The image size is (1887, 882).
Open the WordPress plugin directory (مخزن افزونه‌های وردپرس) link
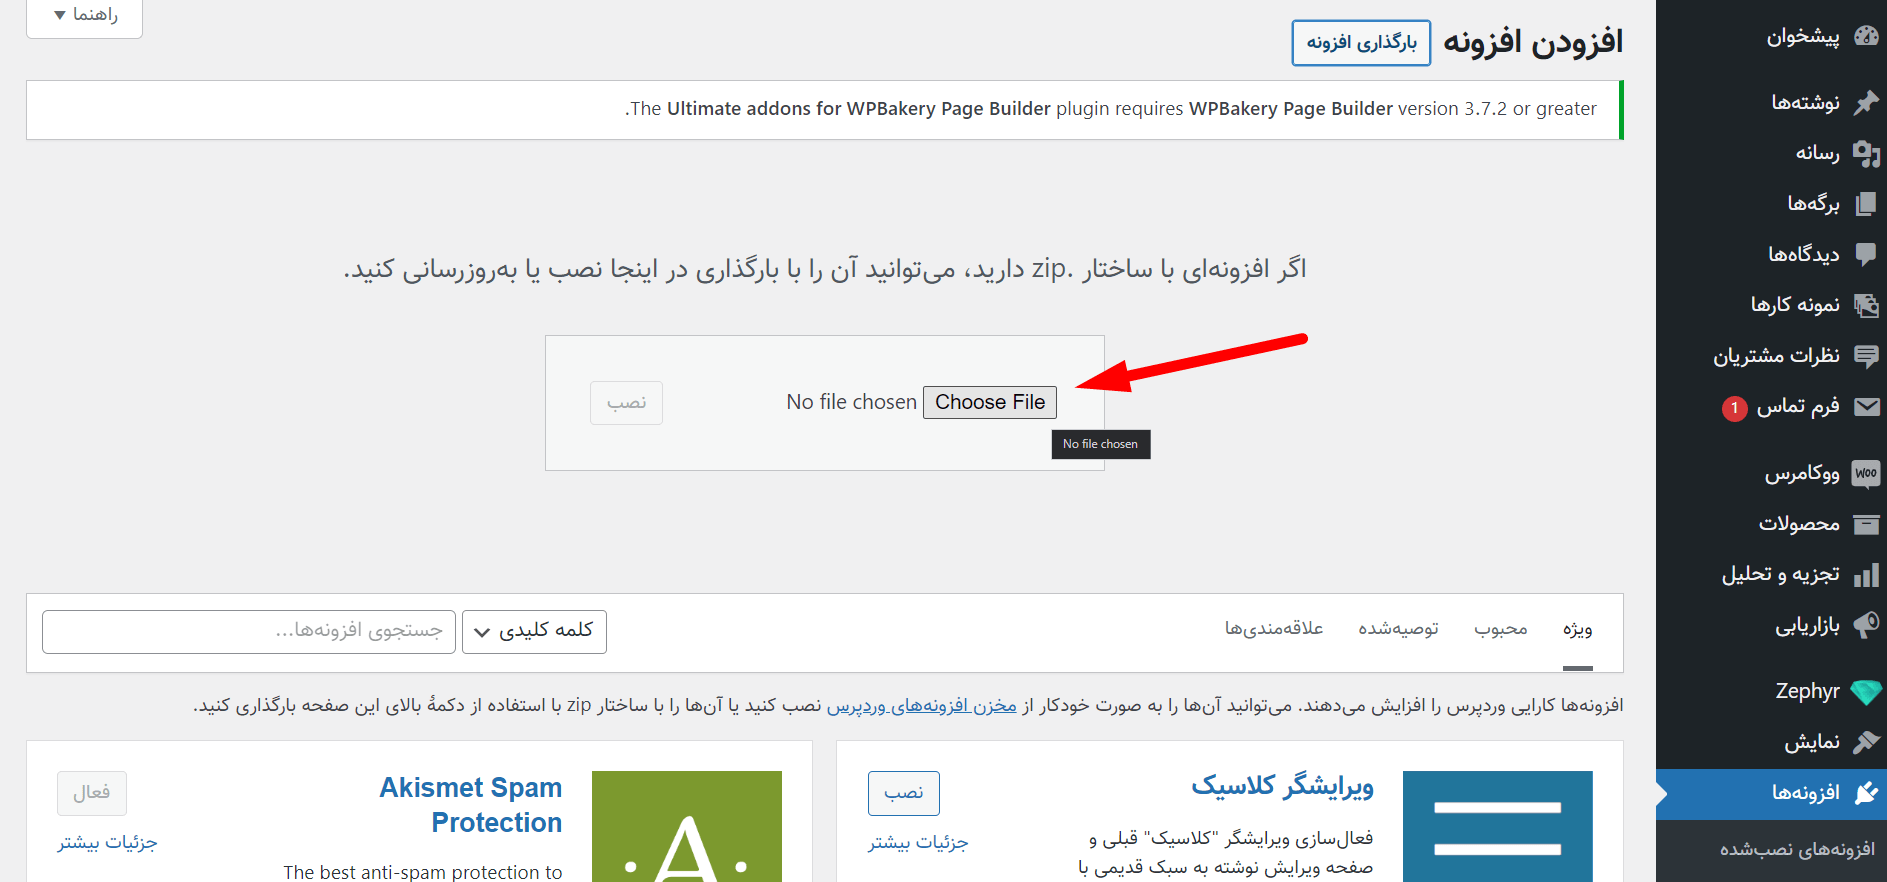pyautogui.click(x=921, y=705)
